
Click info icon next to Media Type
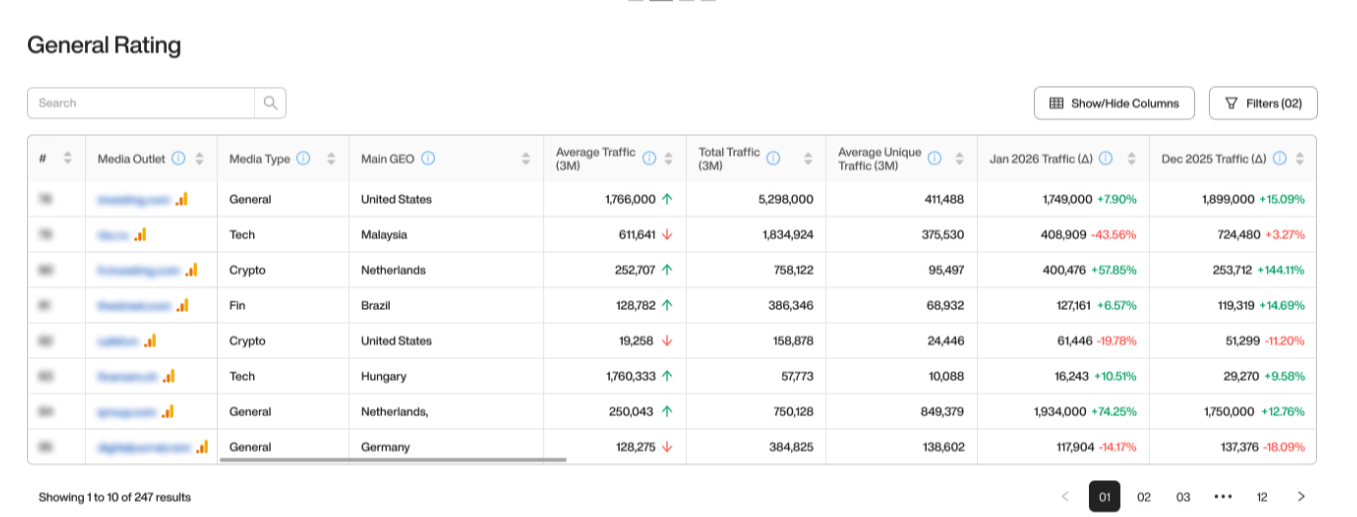tap(303, 158)
